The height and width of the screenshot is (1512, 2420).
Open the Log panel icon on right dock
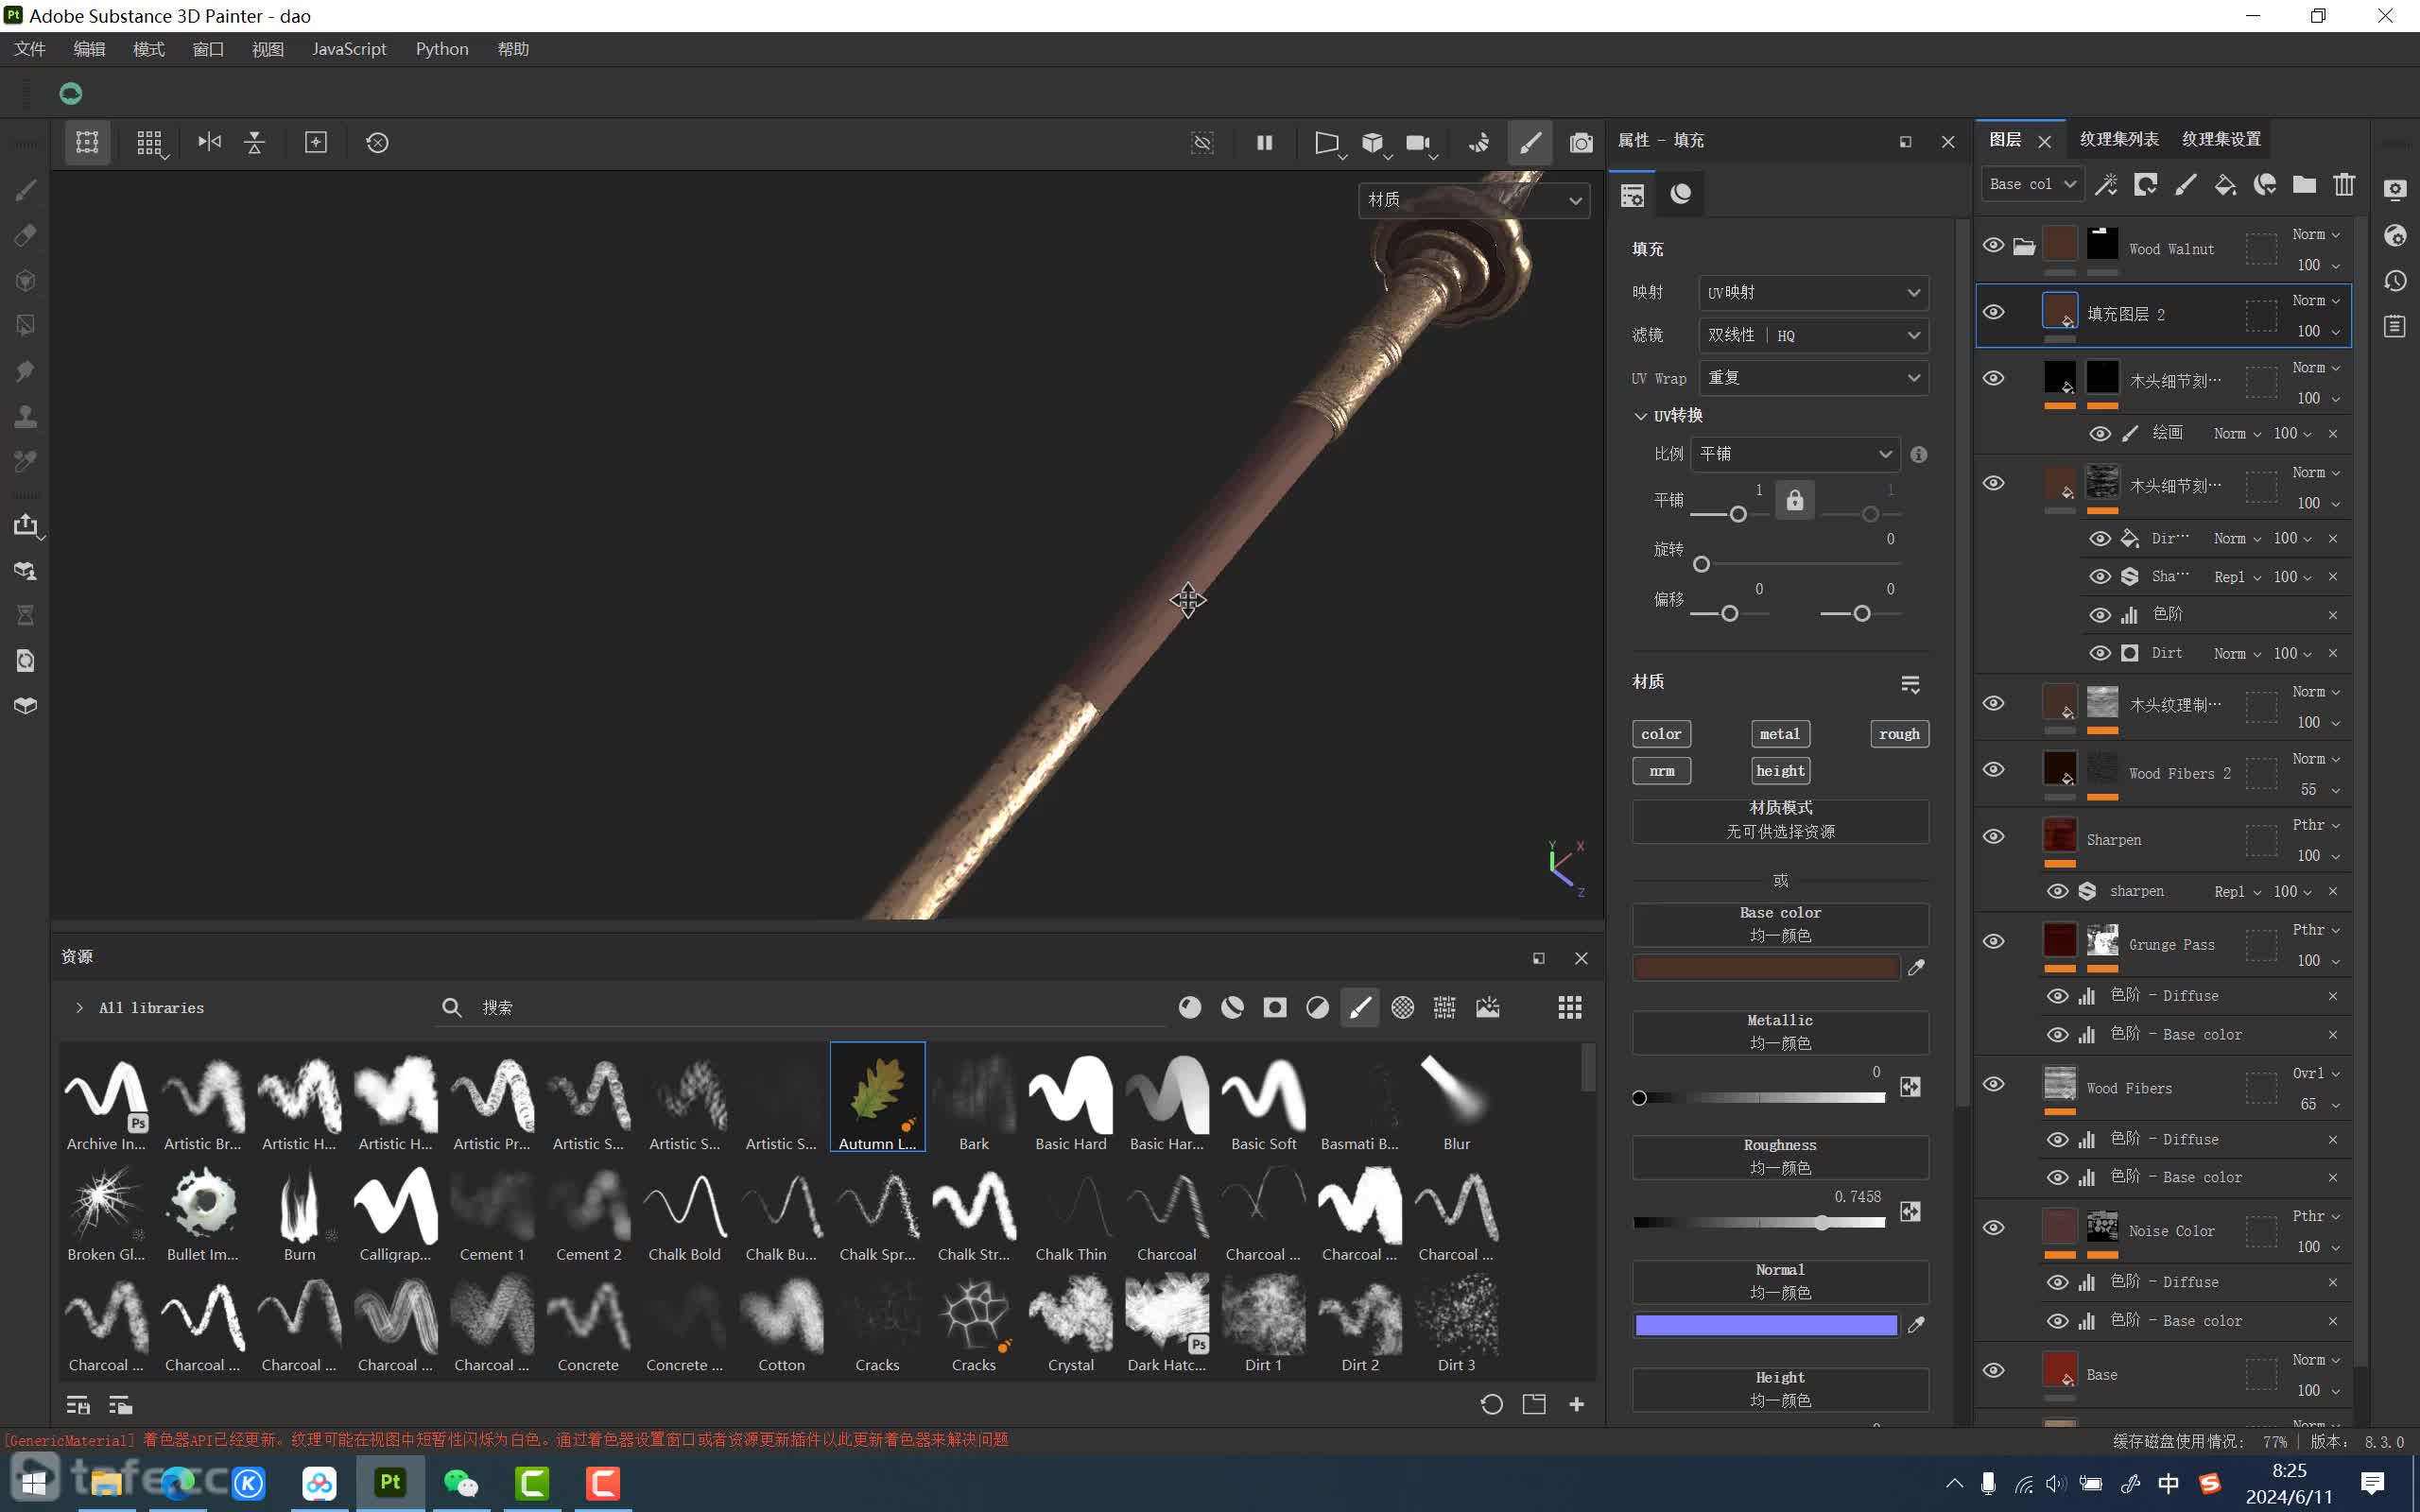pos(2395,326)
